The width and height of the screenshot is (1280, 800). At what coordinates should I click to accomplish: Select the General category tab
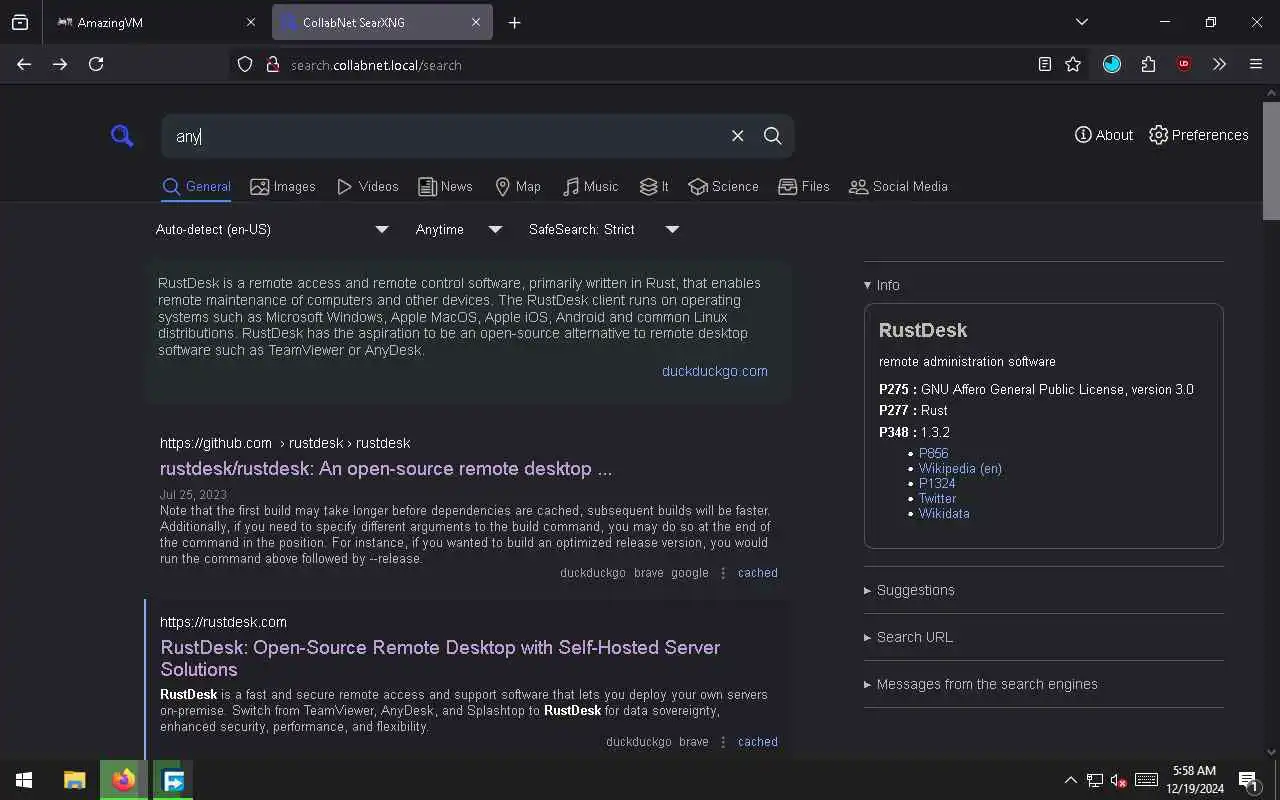pos(196,187)
